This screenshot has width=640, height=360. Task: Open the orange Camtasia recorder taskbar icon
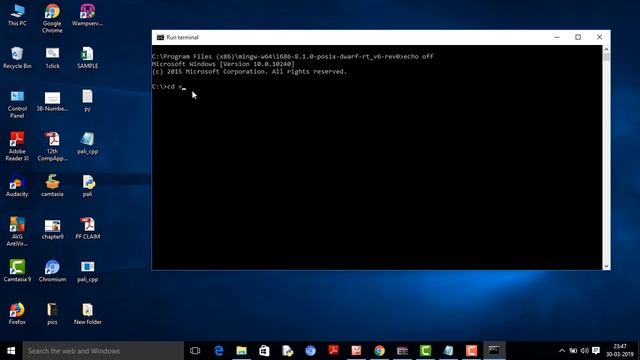pyautogui.click(x=471, y=351)
